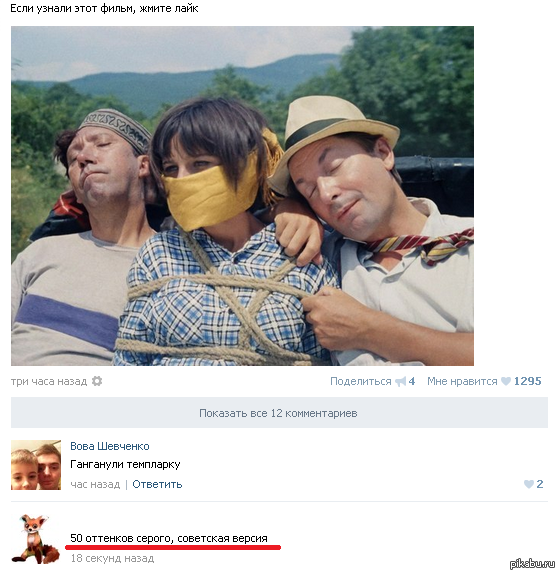Click 'Ответить' to reply to comment
The width and height of the screenshot is (560, 575).
coord(157,484)
